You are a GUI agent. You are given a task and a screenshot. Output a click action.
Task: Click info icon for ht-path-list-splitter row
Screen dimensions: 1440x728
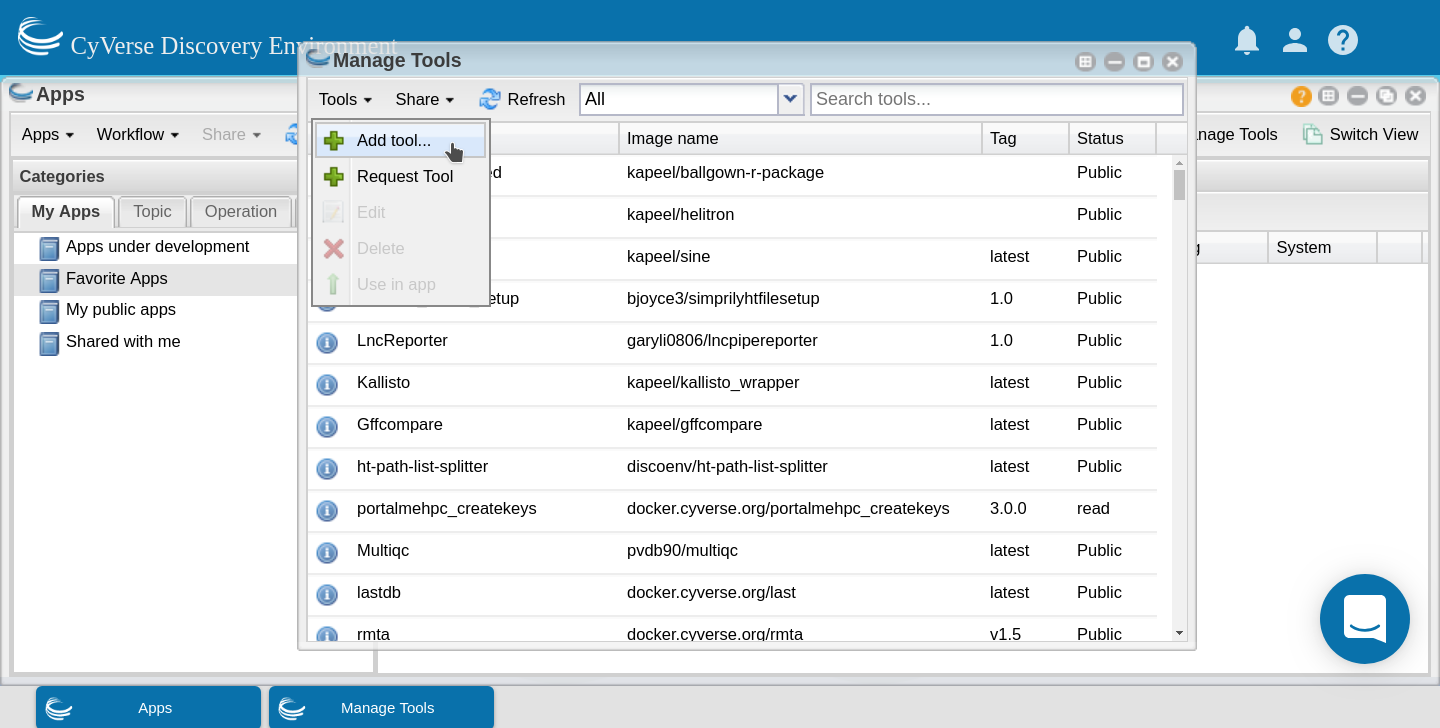tap(327, 468)
